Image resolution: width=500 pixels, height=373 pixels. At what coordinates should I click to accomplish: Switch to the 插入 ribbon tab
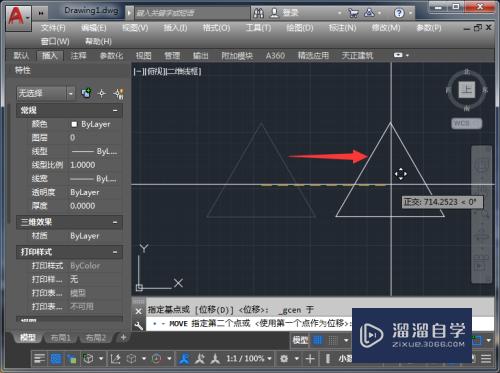coord(50,56)
